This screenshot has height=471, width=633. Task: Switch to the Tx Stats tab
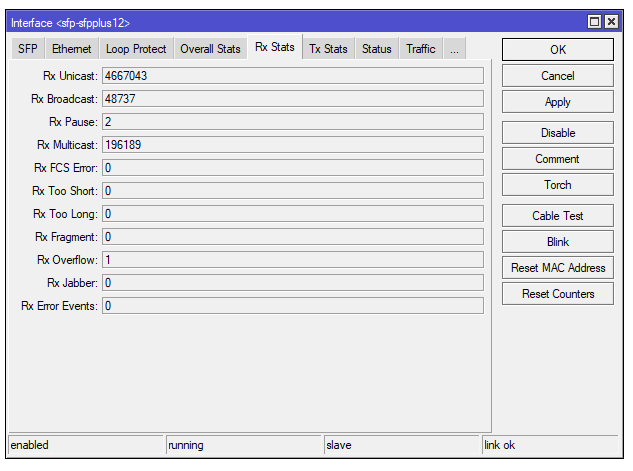(x=328, y=49)
